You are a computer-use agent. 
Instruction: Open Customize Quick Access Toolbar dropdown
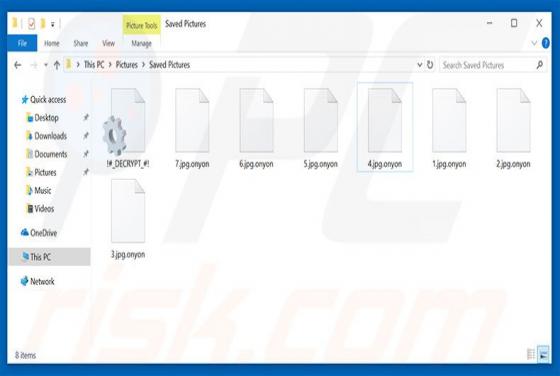coord(52,24)
